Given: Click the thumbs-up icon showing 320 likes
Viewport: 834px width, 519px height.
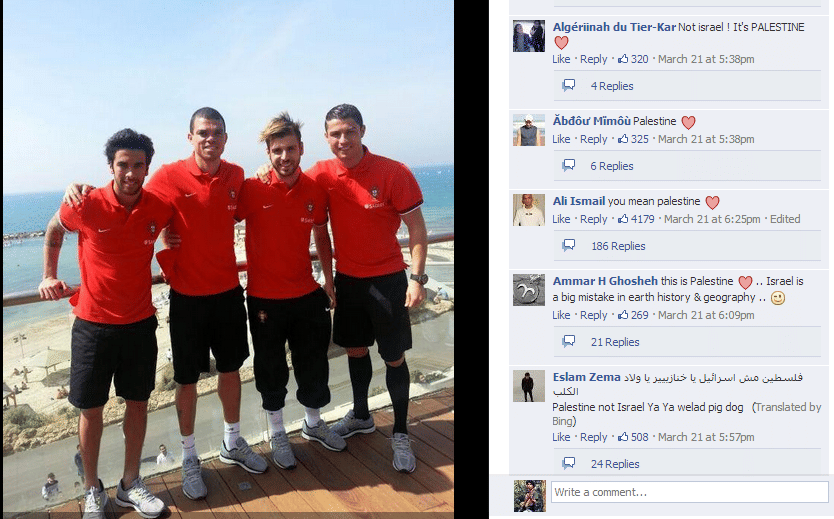Looking at the screenshot, I should (623, 58).
